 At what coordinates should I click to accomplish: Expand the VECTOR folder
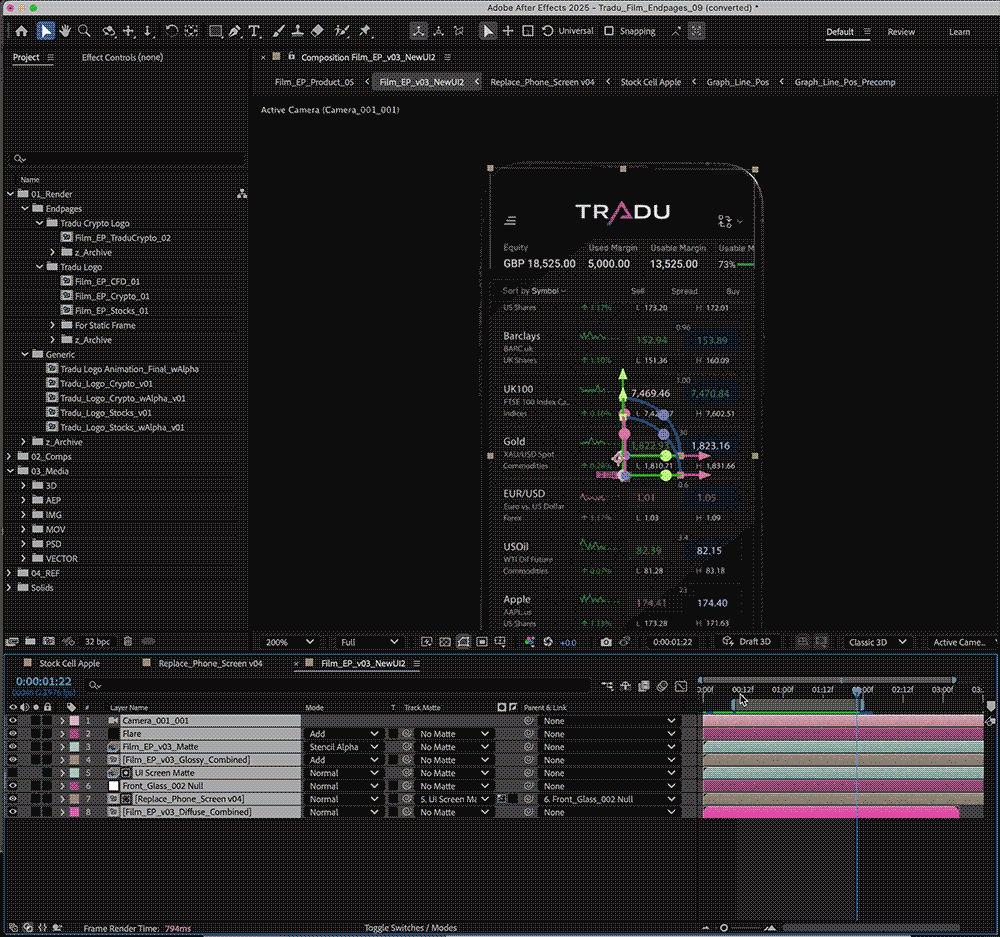pos(24,559)
